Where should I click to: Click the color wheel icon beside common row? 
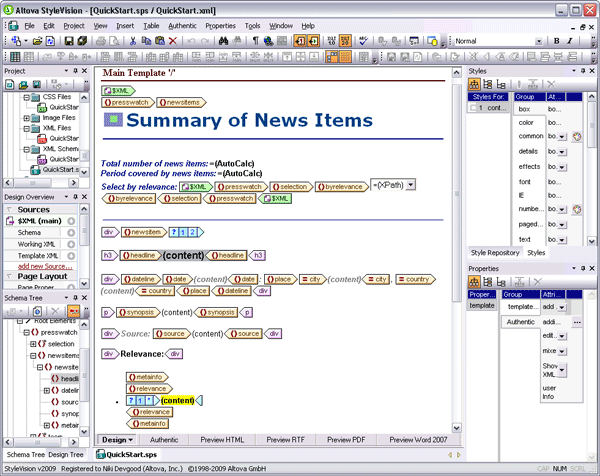point(577,136)
